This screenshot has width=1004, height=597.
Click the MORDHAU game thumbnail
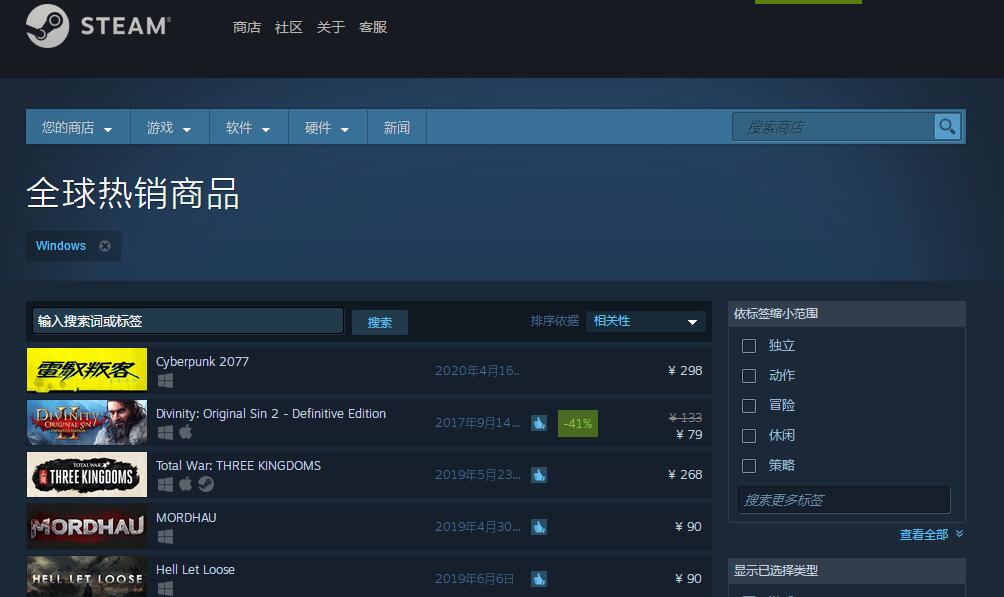tap(87, 527)
